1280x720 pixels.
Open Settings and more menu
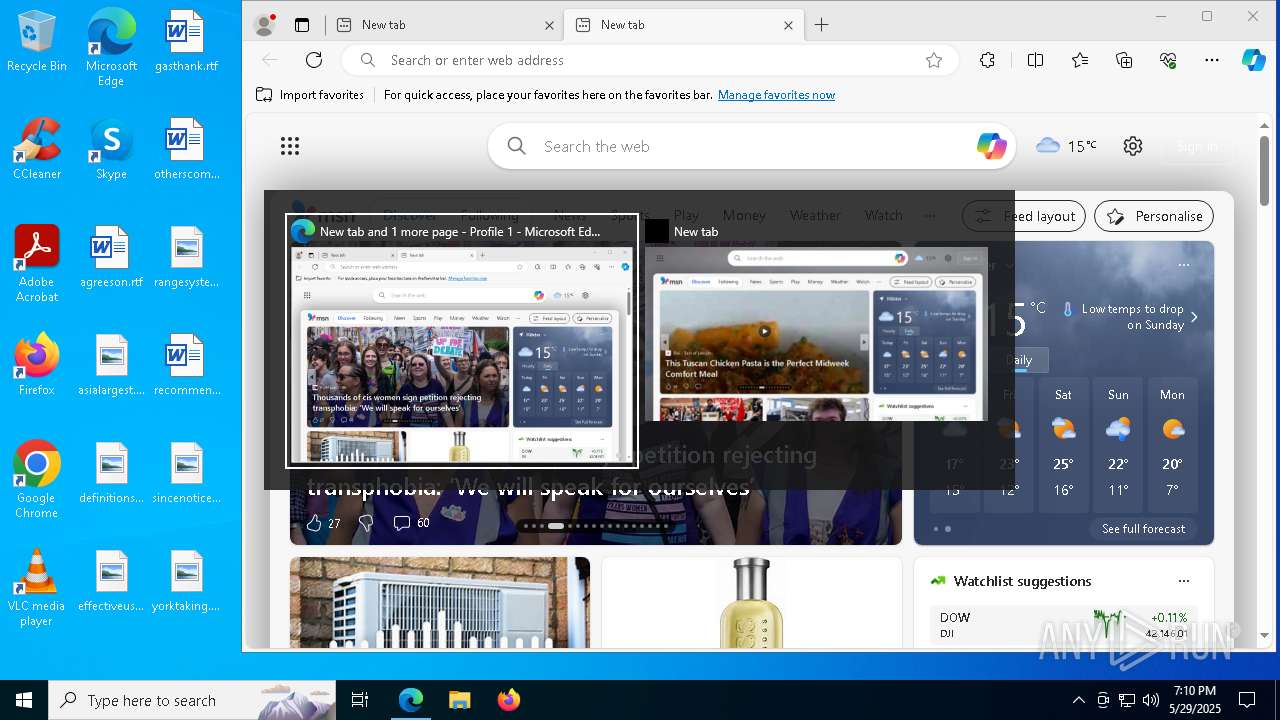1212,60
